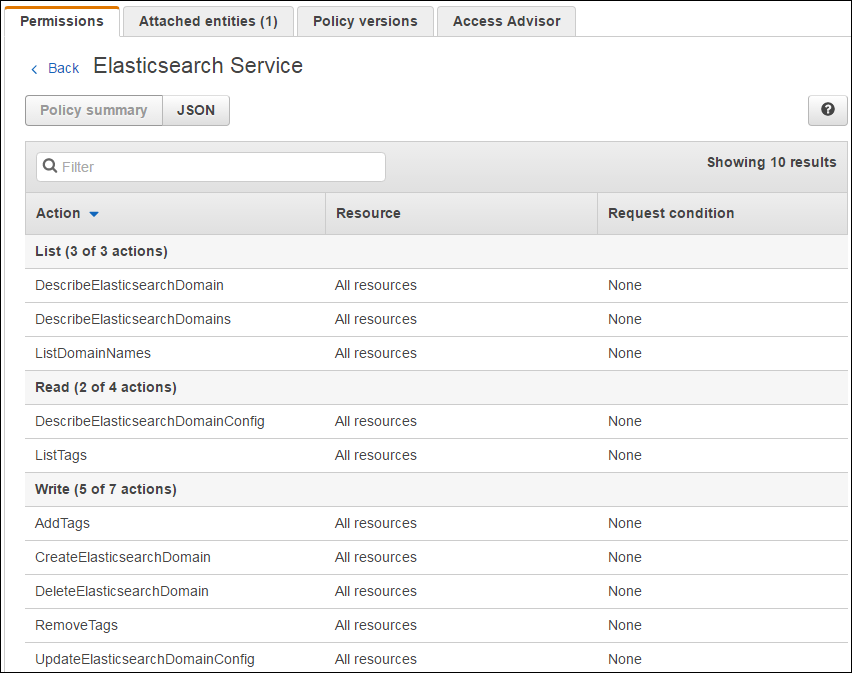Click the Back chevron arrow icon
Viewport: 852px width, 673px height.
click(34, 69)
